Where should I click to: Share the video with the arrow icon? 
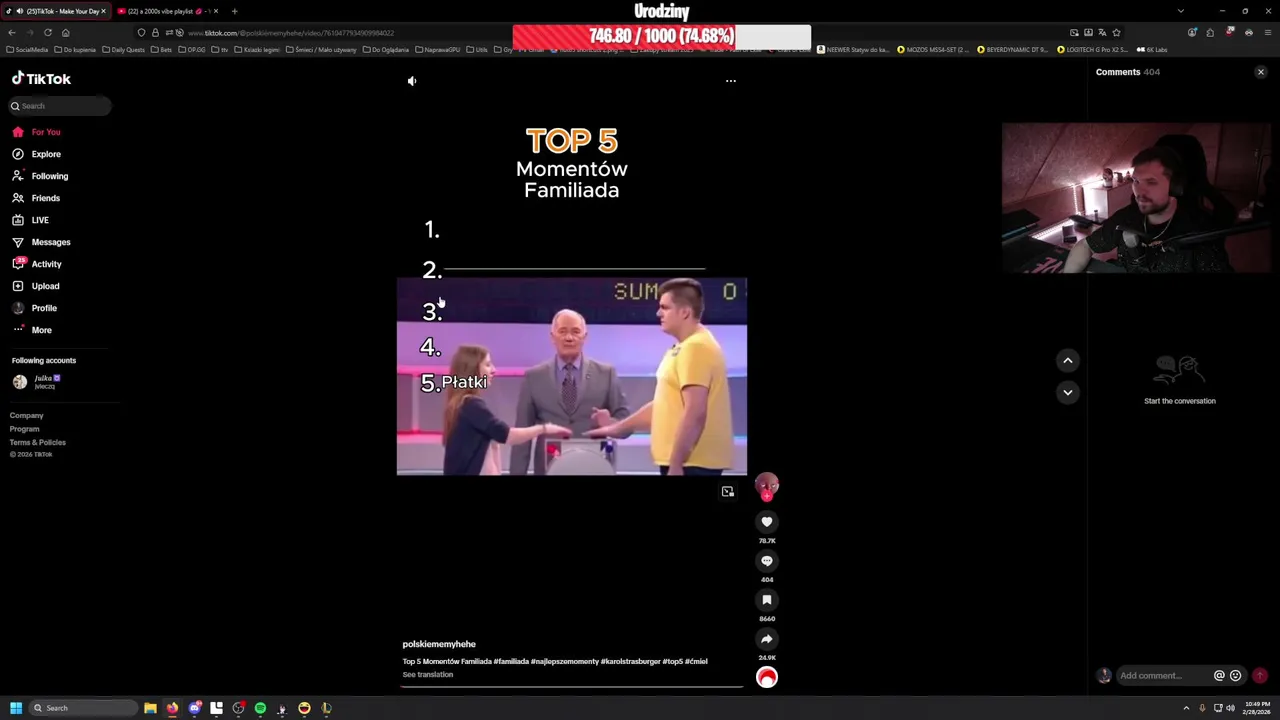click(767, 639)
